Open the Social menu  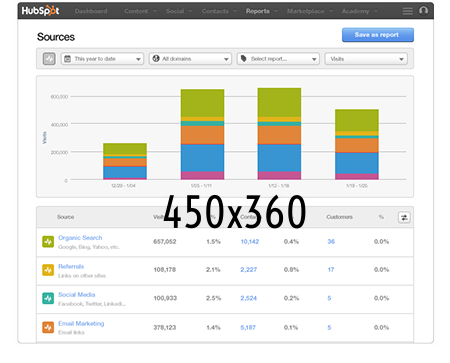[179, 11]
